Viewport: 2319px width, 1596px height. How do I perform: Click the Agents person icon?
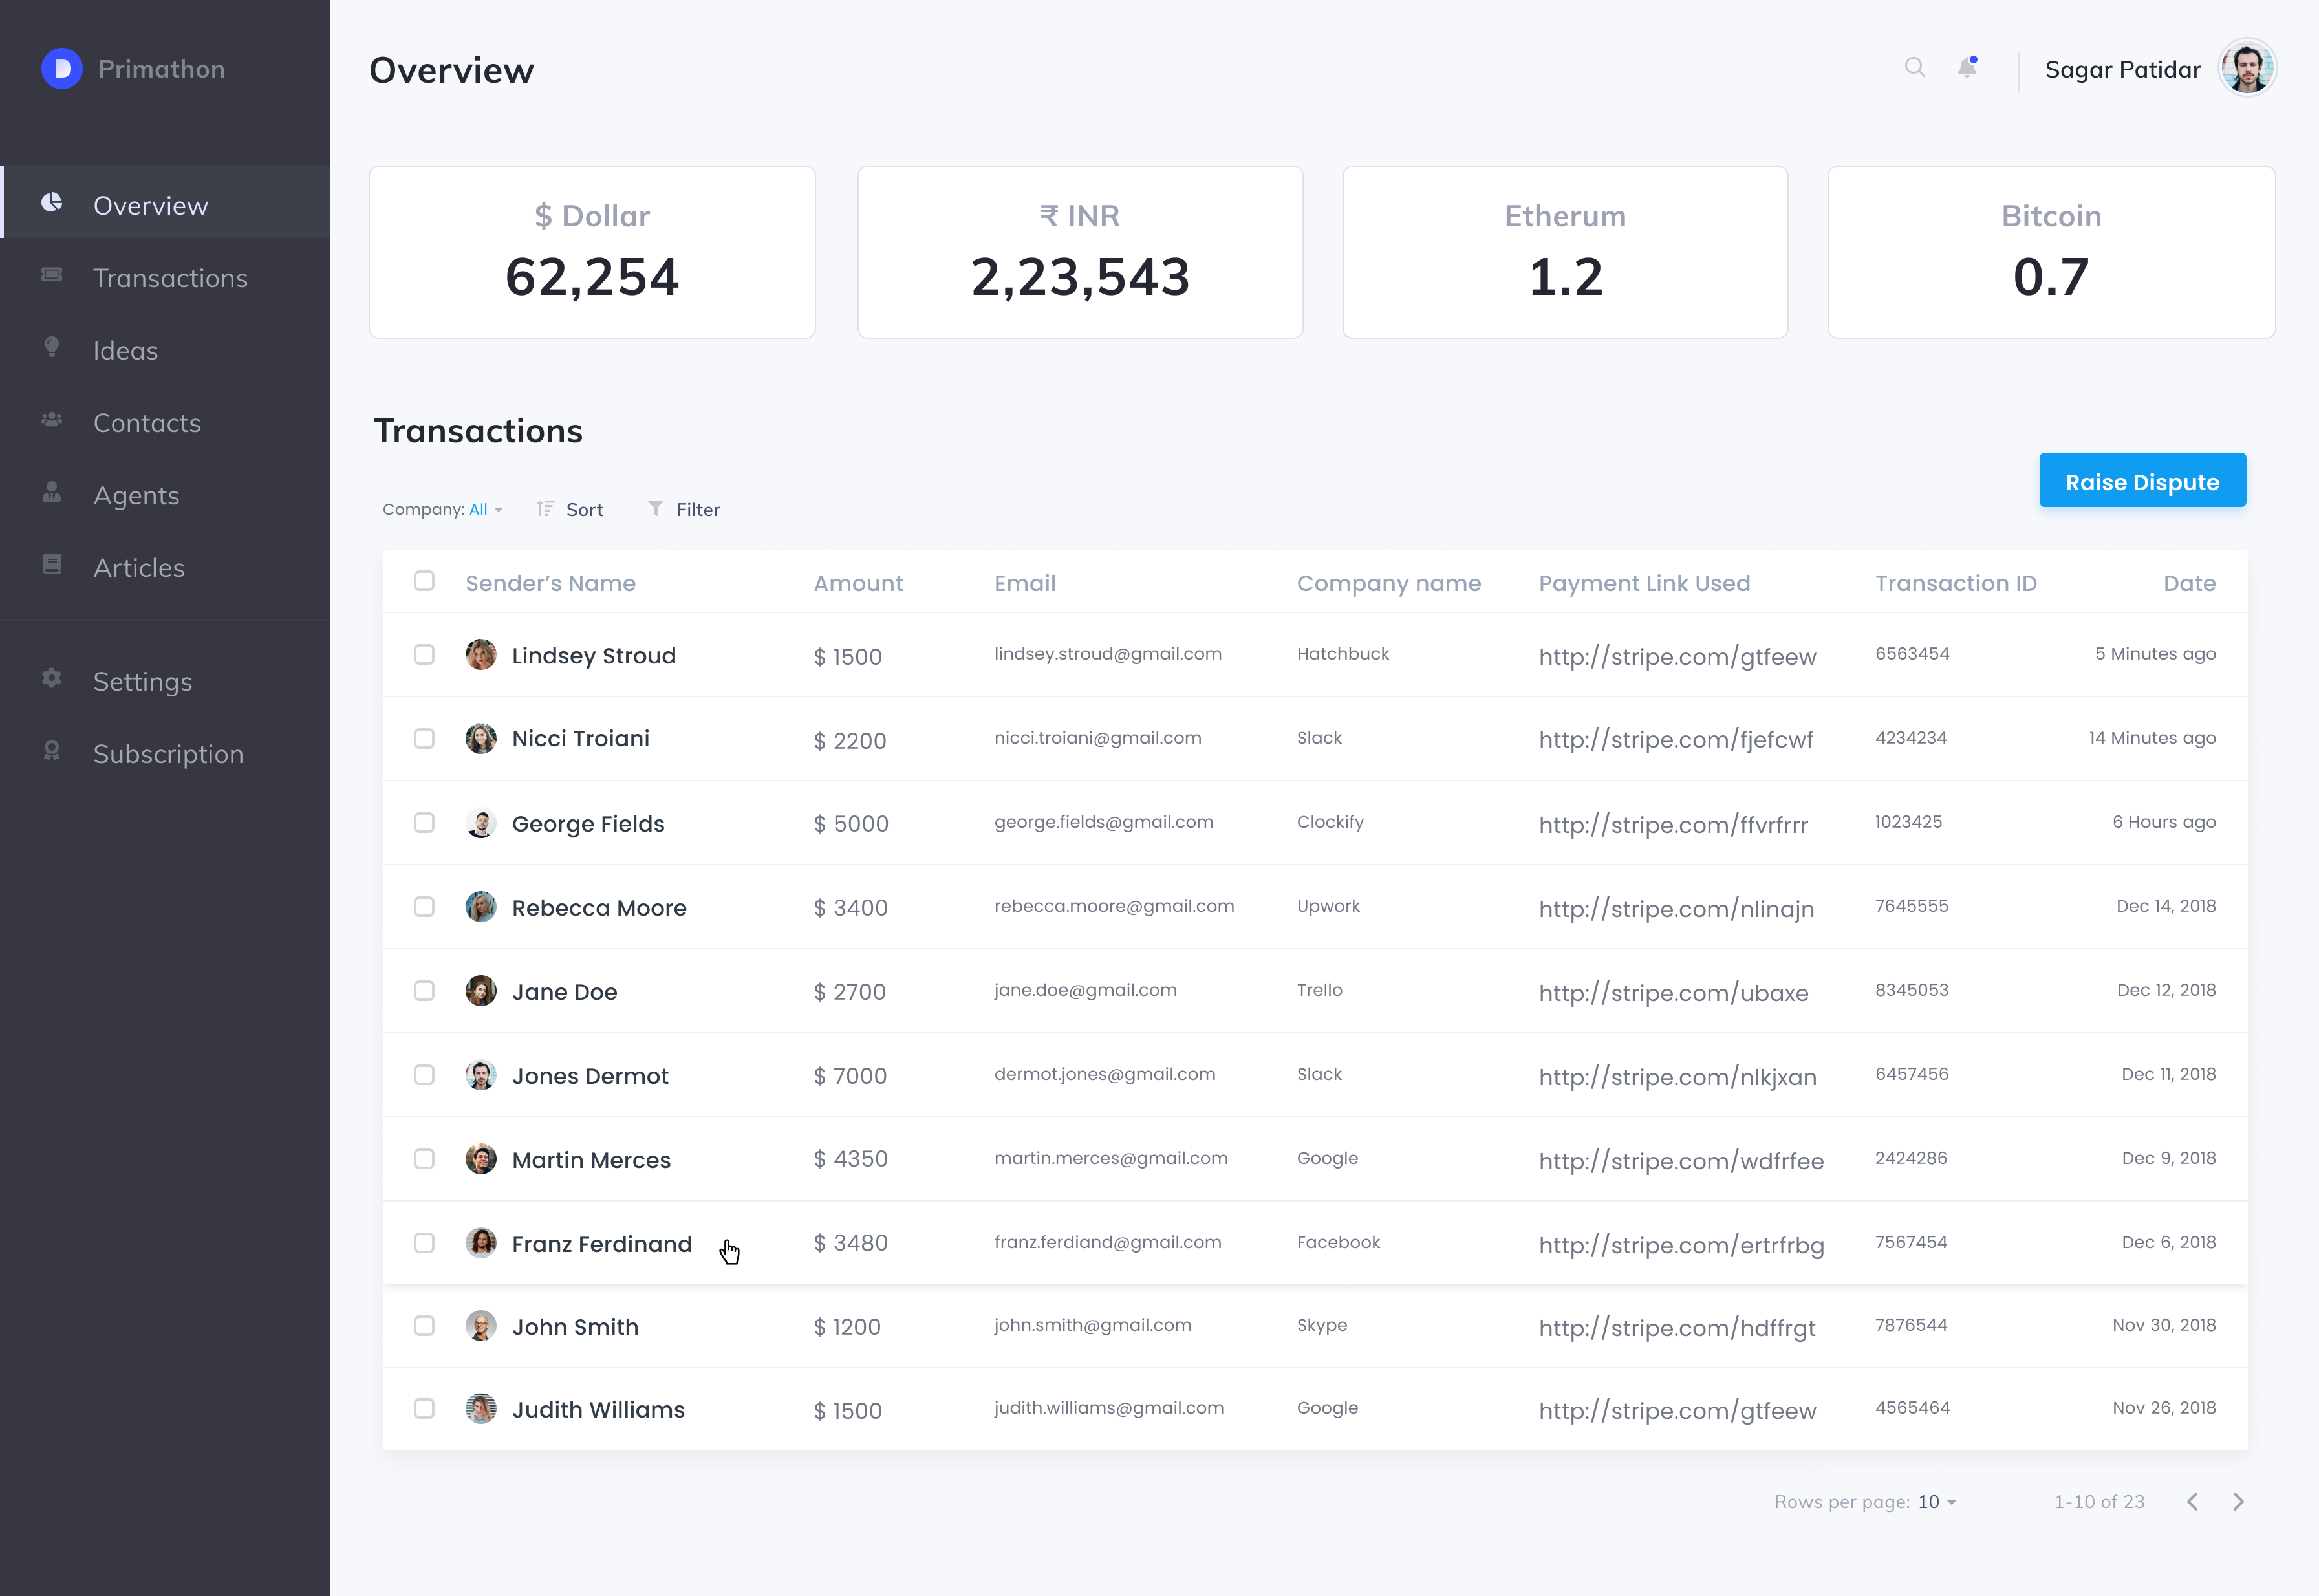[x=51, y=492]
